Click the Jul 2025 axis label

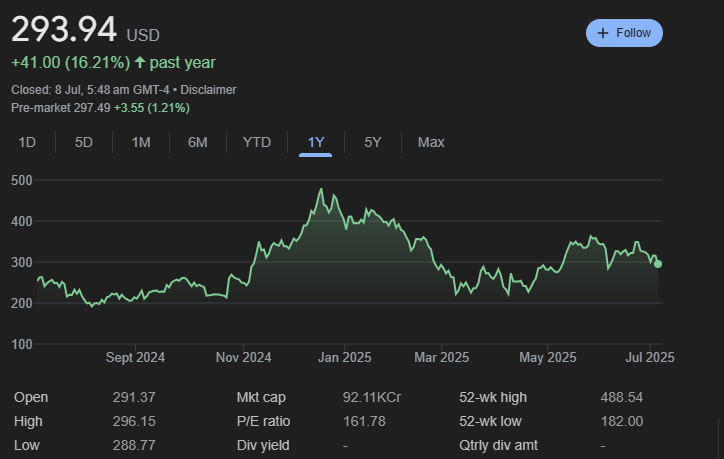pos(650,357)
